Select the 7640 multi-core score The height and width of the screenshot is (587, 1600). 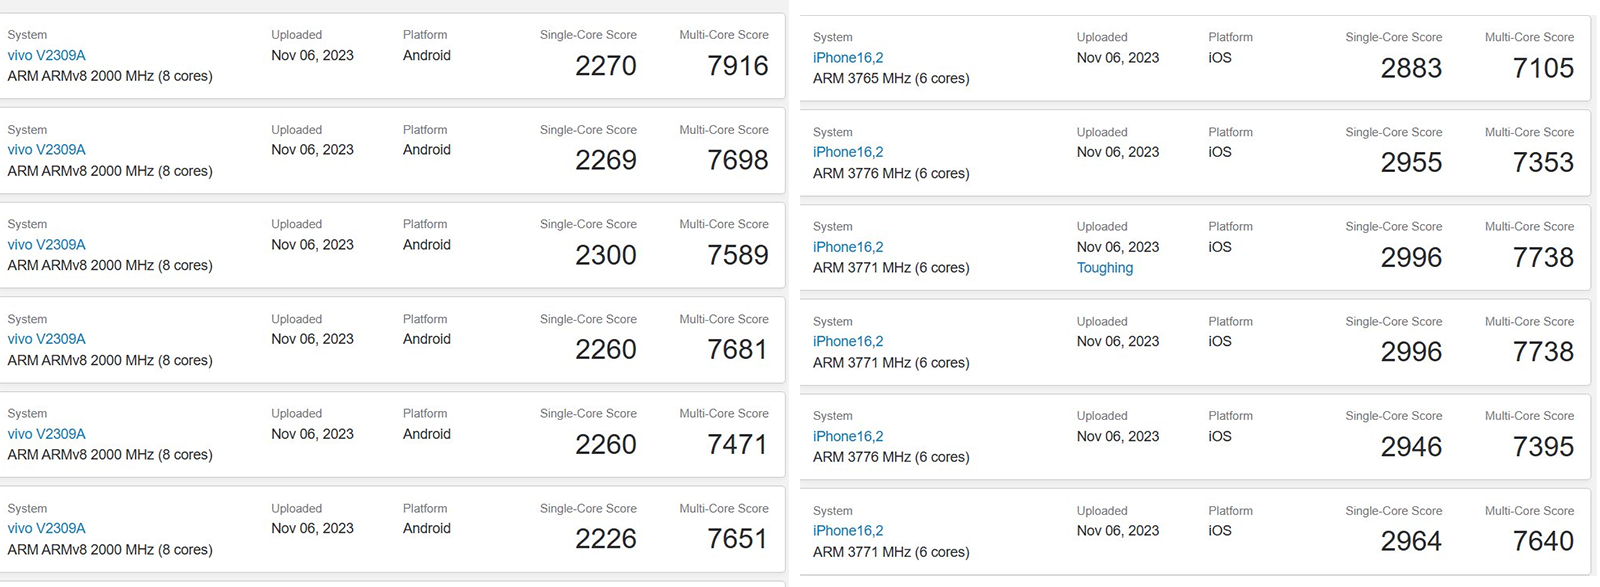coord(1543,541)
